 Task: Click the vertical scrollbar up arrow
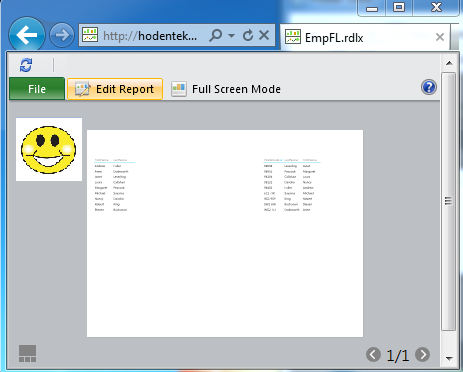point(449,63)
